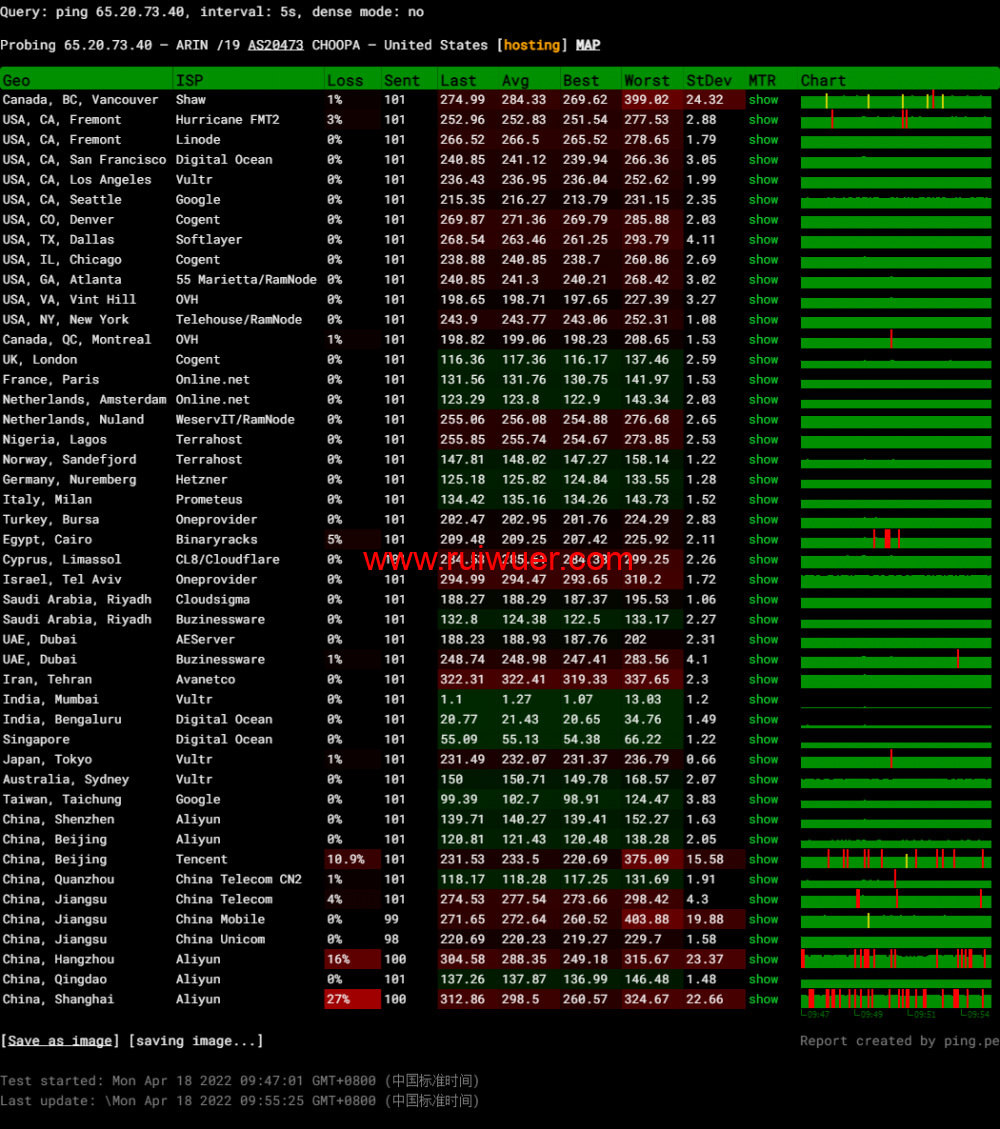Screen dimensions: 1000x1129
Task: Click the StDev column header
Action: 708,80
